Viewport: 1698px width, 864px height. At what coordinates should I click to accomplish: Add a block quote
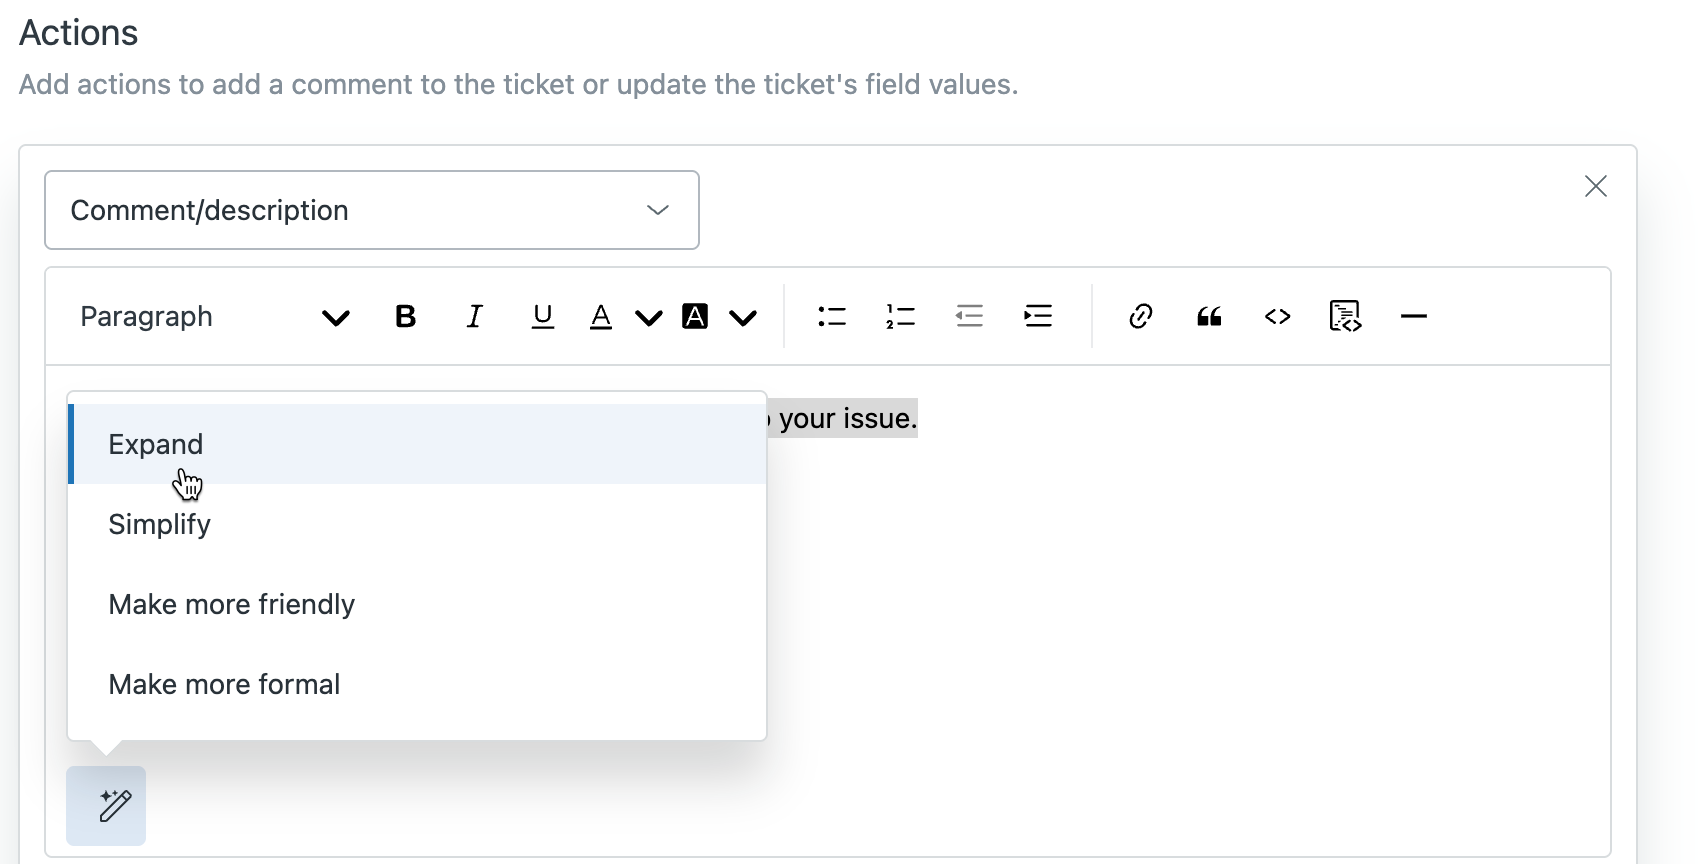pyautogui.click(x=1209, y=317)
